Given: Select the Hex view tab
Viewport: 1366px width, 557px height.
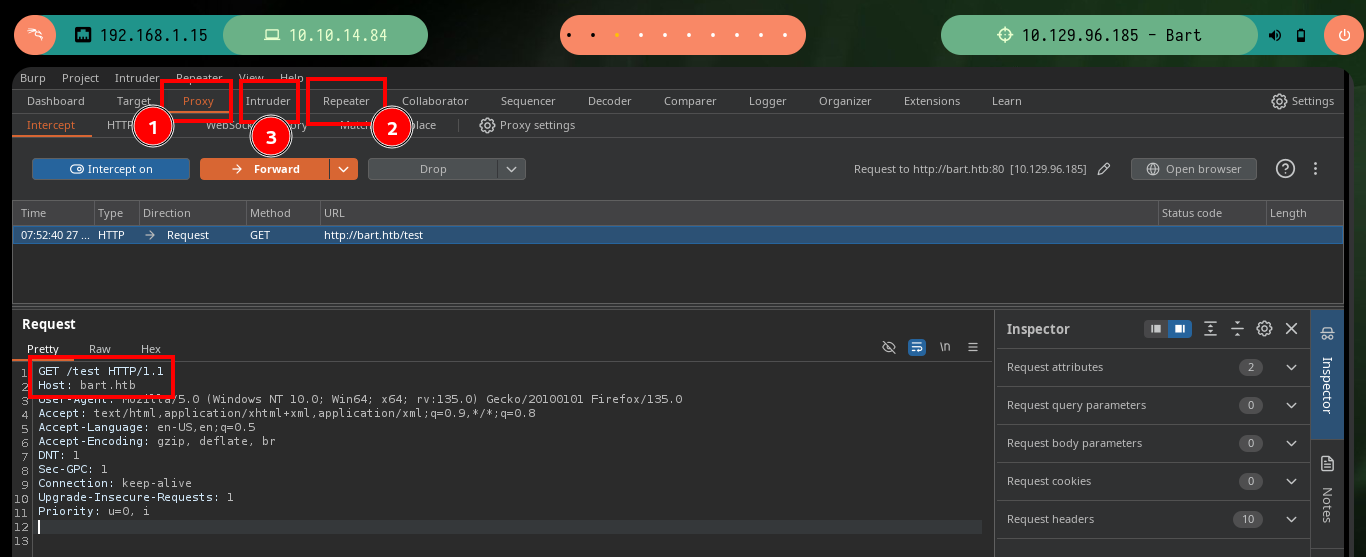Looking at the screenshot, I should [151, 349].
